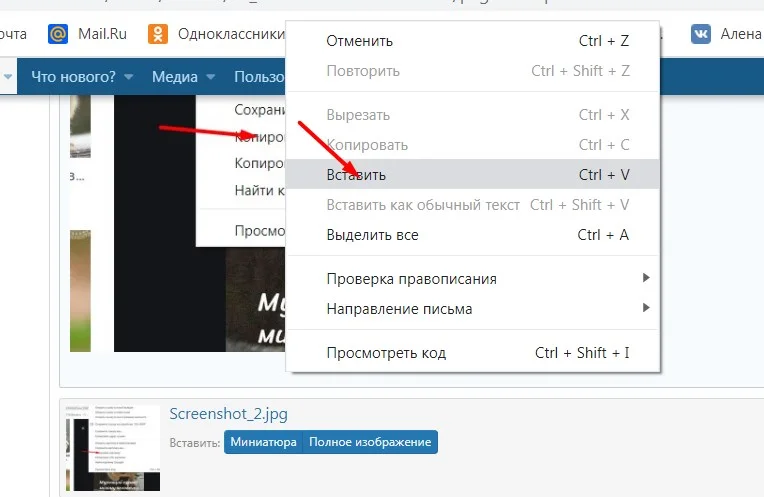Image resolution: width=764 pixels, height=497 pixels.
Task: Insert attachment as Полное изображение
Action: pos(370,442)
